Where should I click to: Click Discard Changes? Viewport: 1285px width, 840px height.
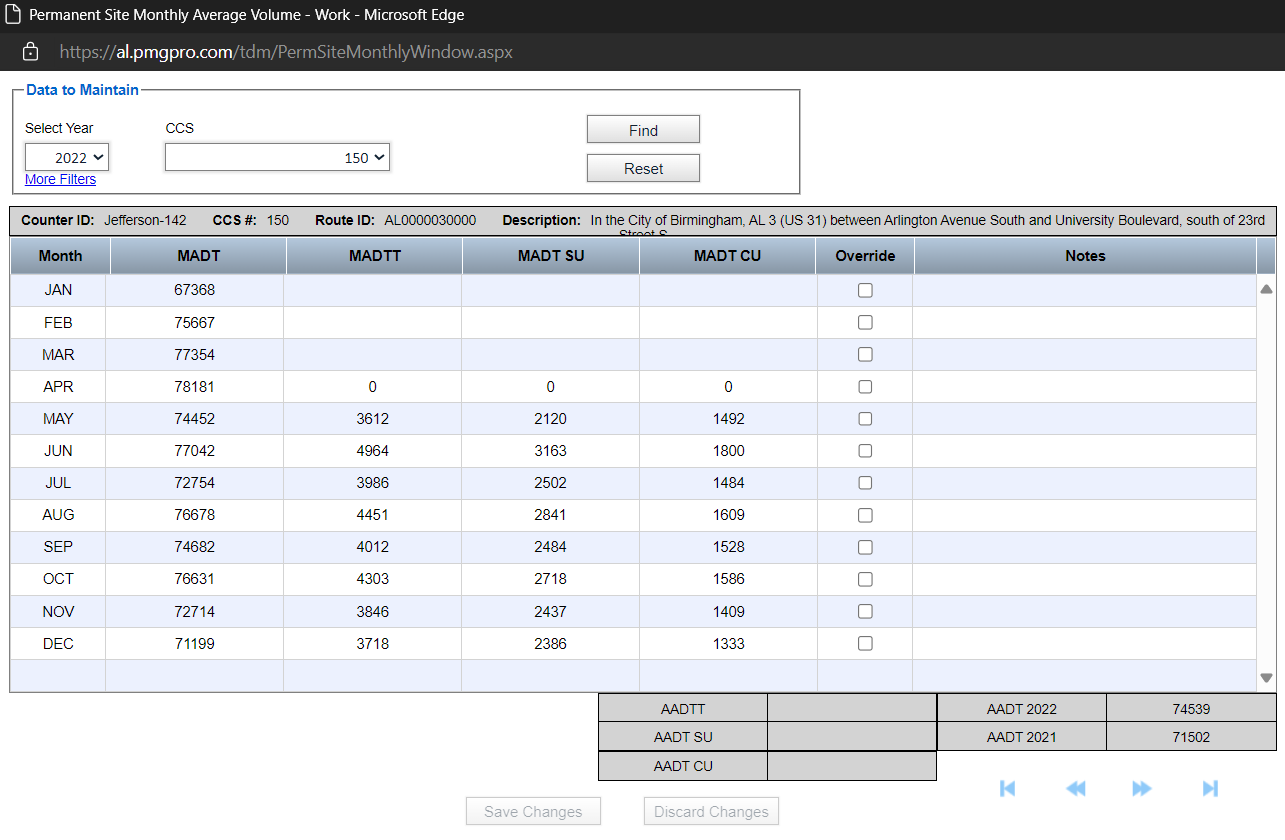(x=711, y=811)
